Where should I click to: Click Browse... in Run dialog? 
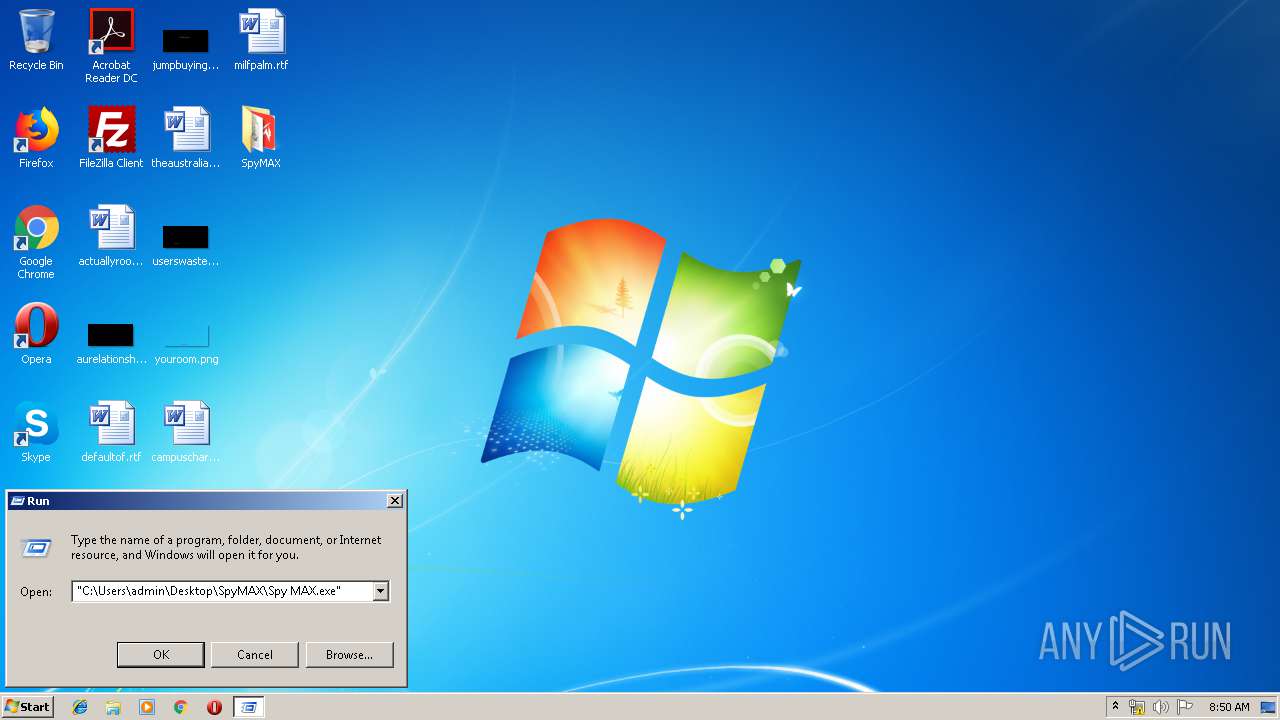349,654
